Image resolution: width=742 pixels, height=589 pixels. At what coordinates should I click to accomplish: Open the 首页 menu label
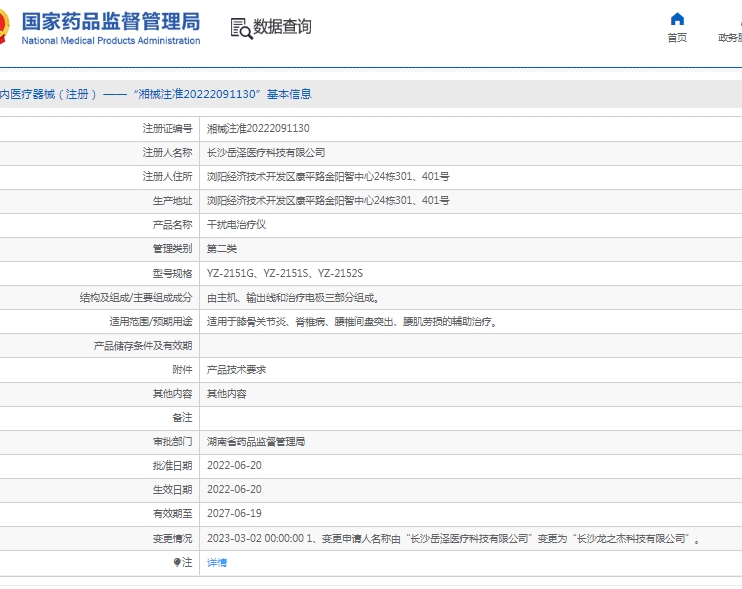[x=677, y=38]
